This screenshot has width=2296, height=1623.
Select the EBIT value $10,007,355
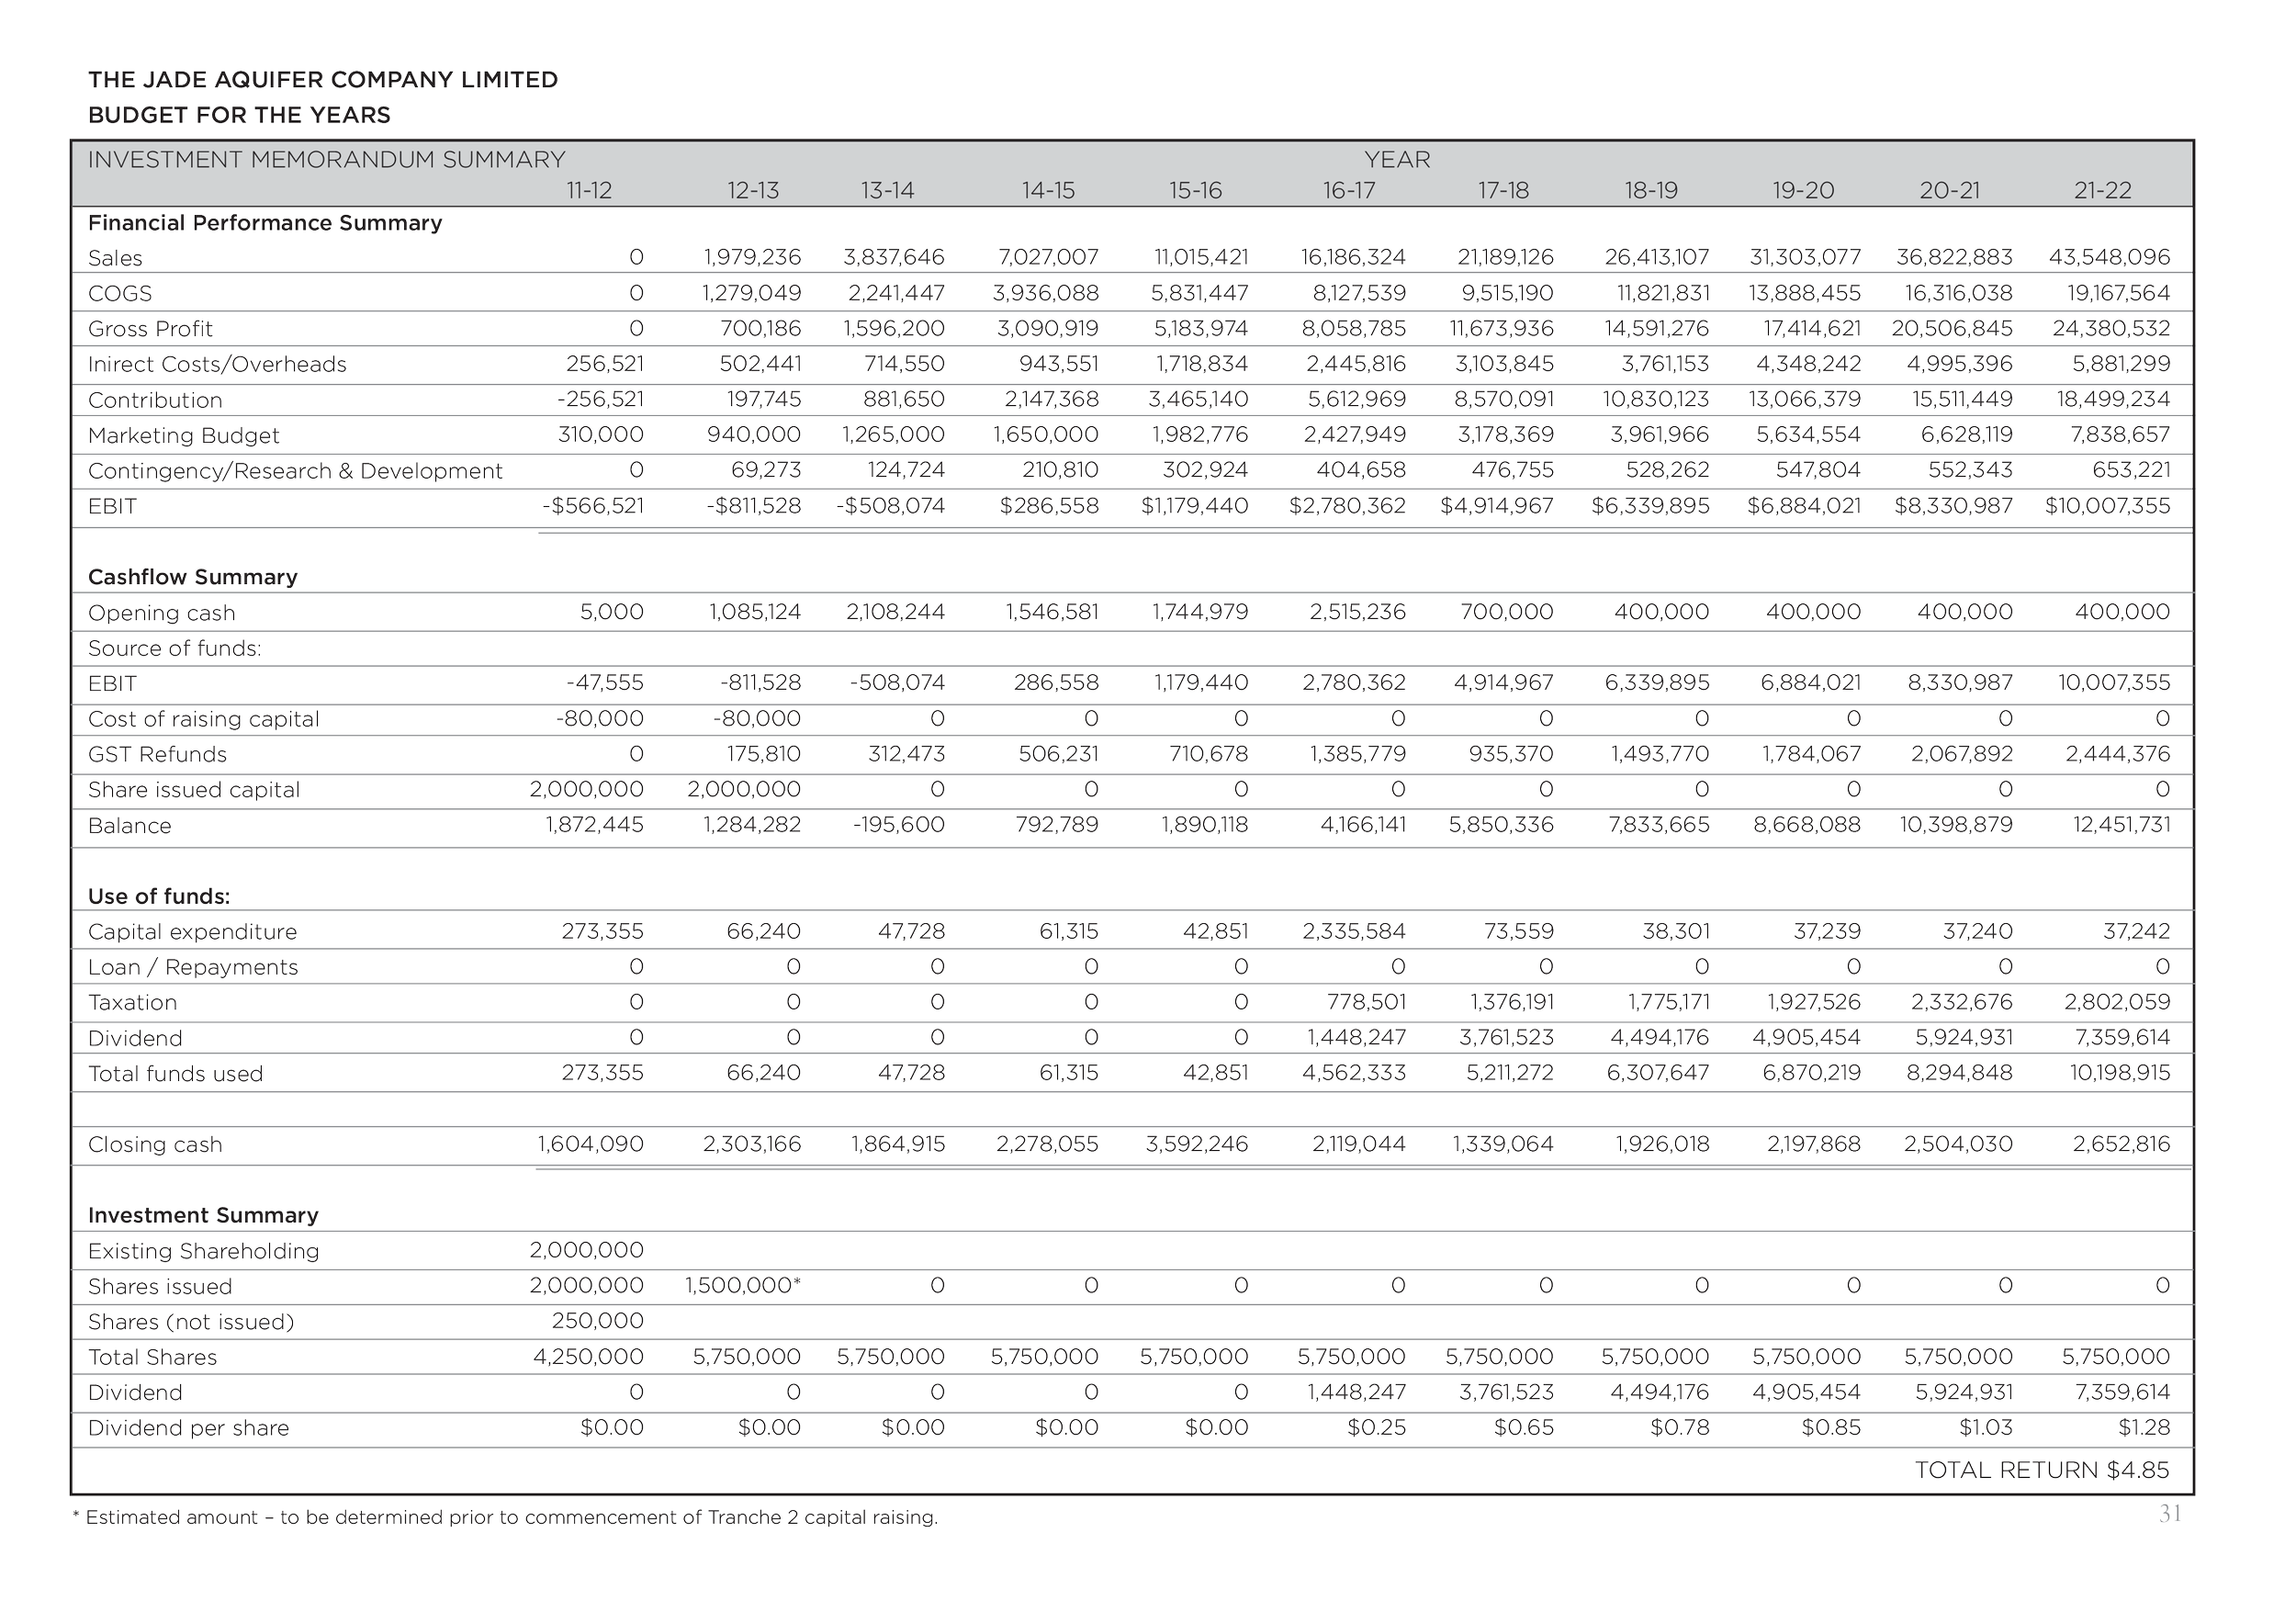click(2107, 506)
